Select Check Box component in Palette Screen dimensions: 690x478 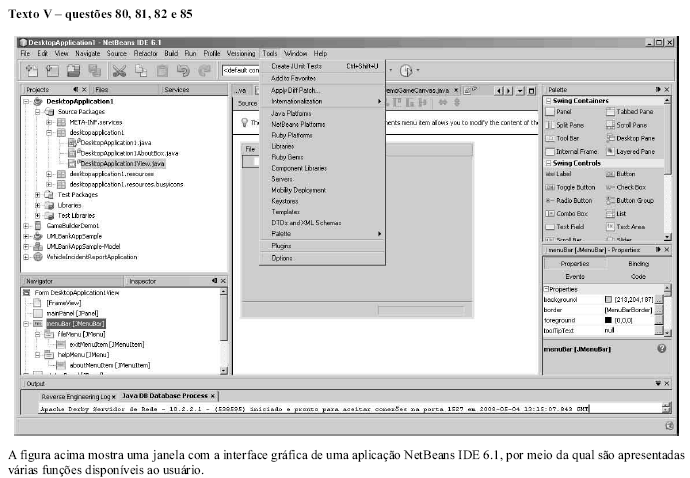coord(626,188)
